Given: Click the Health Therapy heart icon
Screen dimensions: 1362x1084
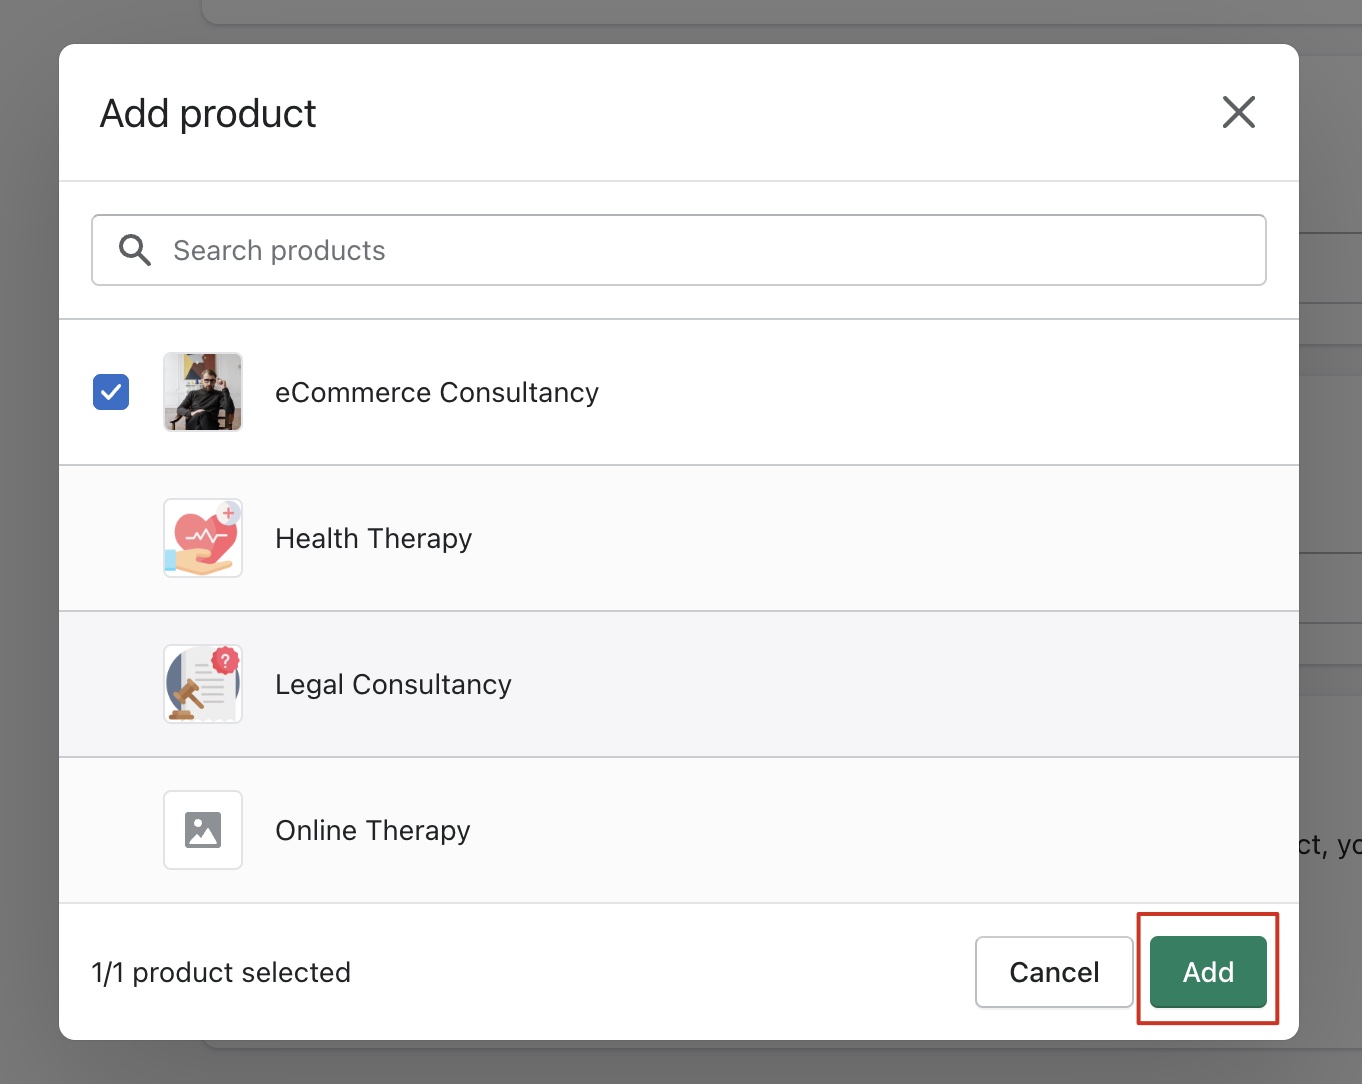Looking at the screenshot, I should (x=203, y=540).
